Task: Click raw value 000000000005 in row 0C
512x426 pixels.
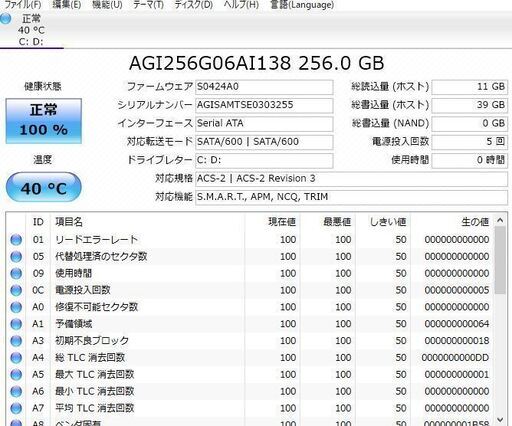Action: coord(457,290)
